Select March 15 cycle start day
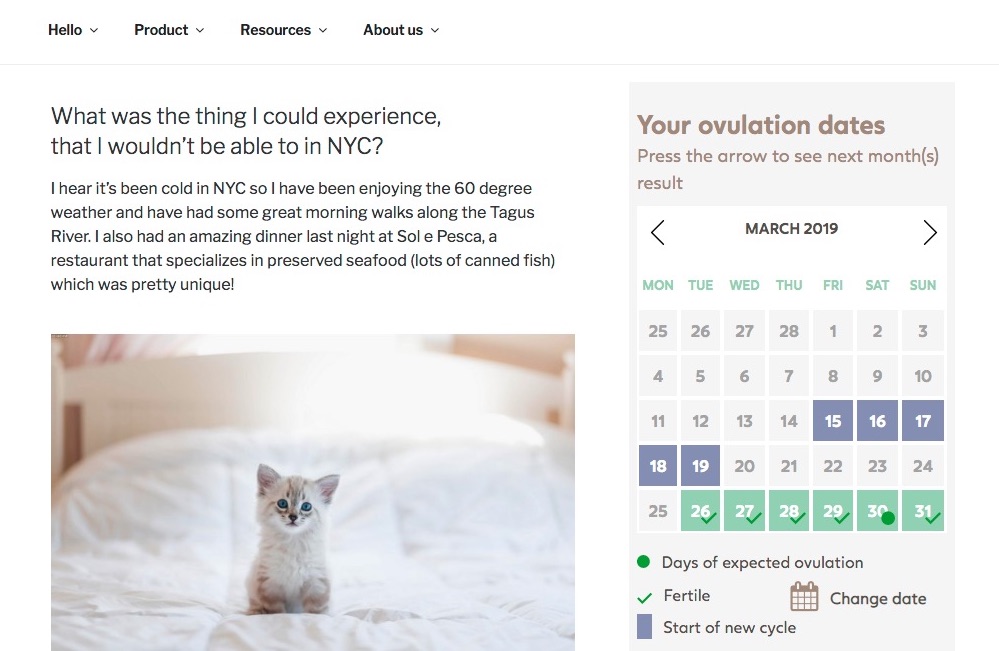 pyautogui.click(x=833, y=421)
